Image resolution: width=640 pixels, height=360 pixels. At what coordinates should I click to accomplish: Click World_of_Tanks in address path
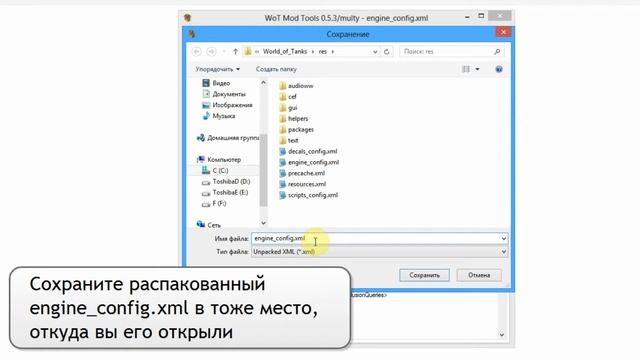pos(285,51)
